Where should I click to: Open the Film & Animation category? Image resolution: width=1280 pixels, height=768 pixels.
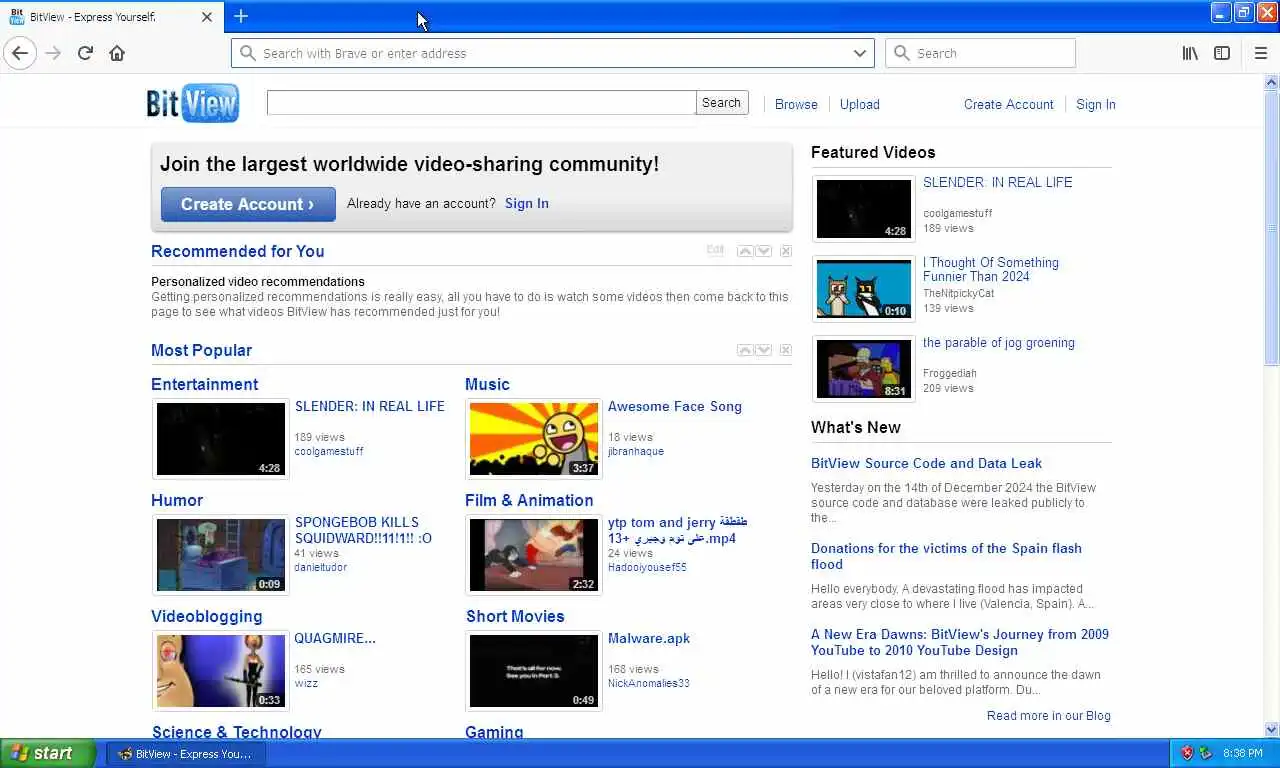pos(529,500)
